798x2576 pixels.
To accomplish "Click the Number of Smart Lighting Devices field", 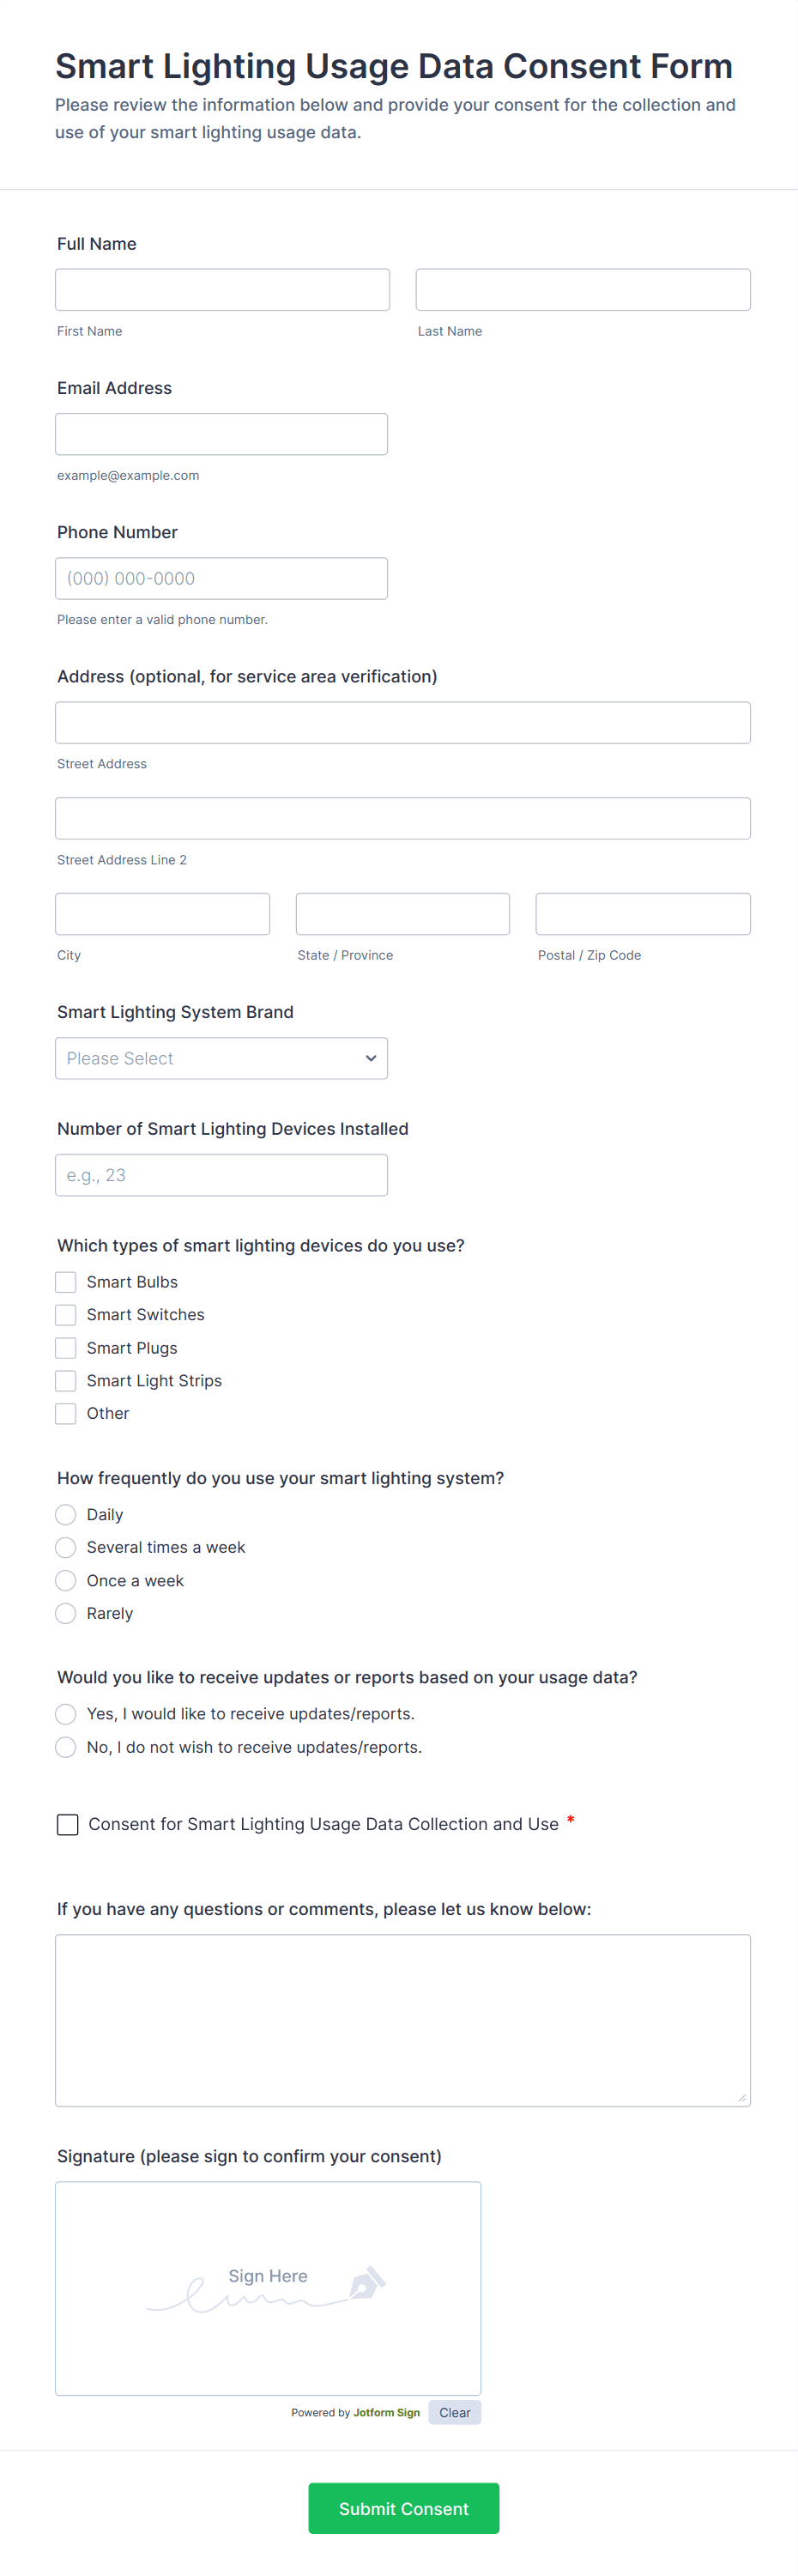I will tap(221, 1174).
